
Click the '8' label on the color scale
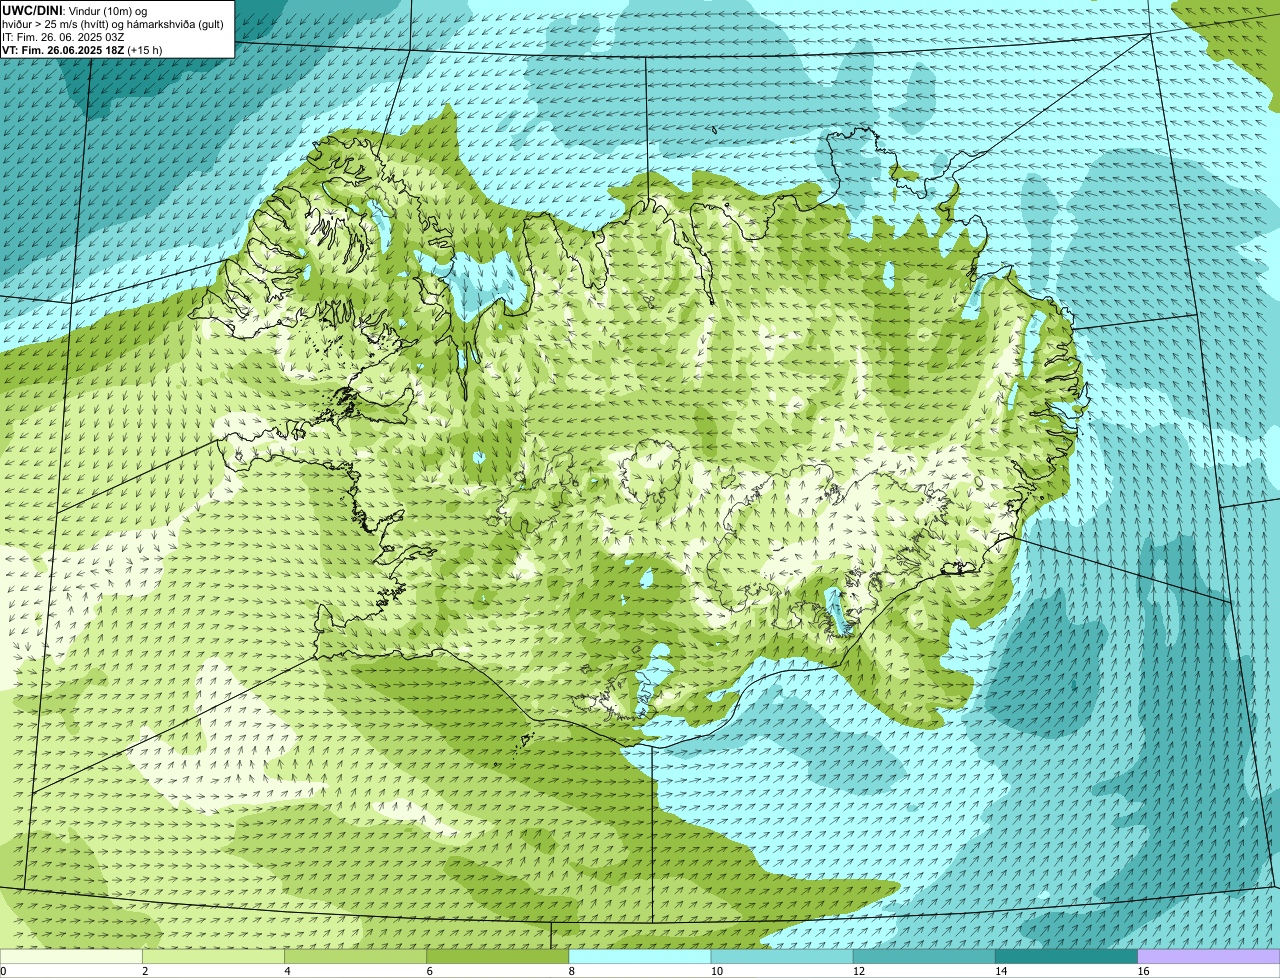[572, 971]
